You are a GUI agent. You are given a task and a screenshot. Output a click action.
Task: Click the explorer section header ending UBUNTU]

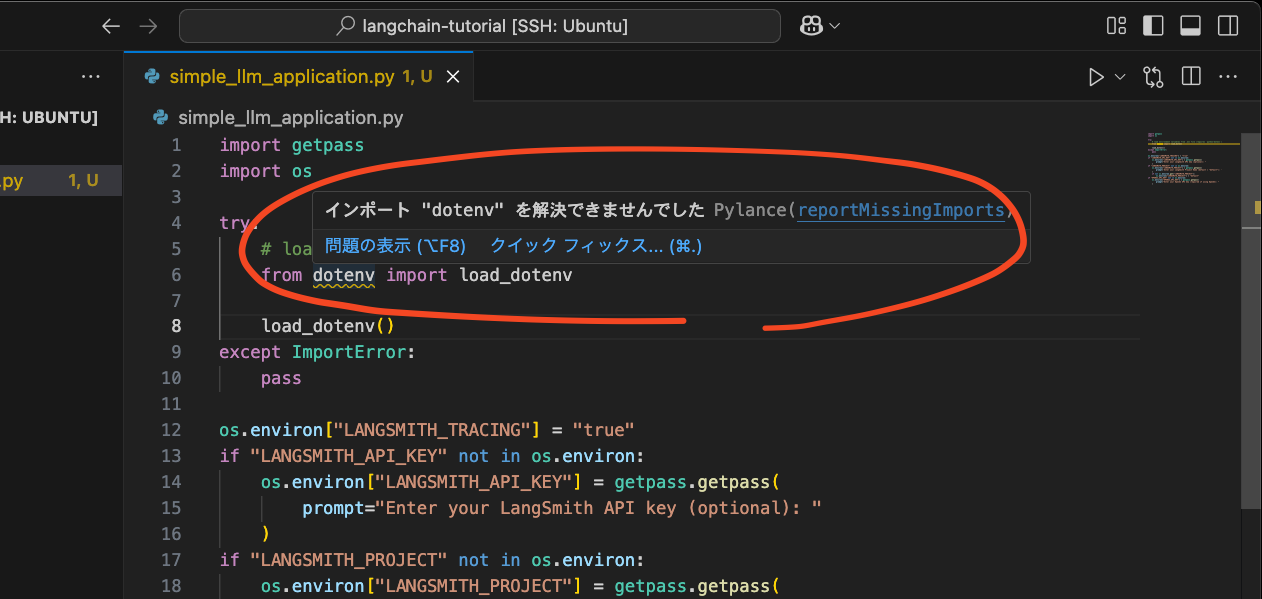click(49, 118)
